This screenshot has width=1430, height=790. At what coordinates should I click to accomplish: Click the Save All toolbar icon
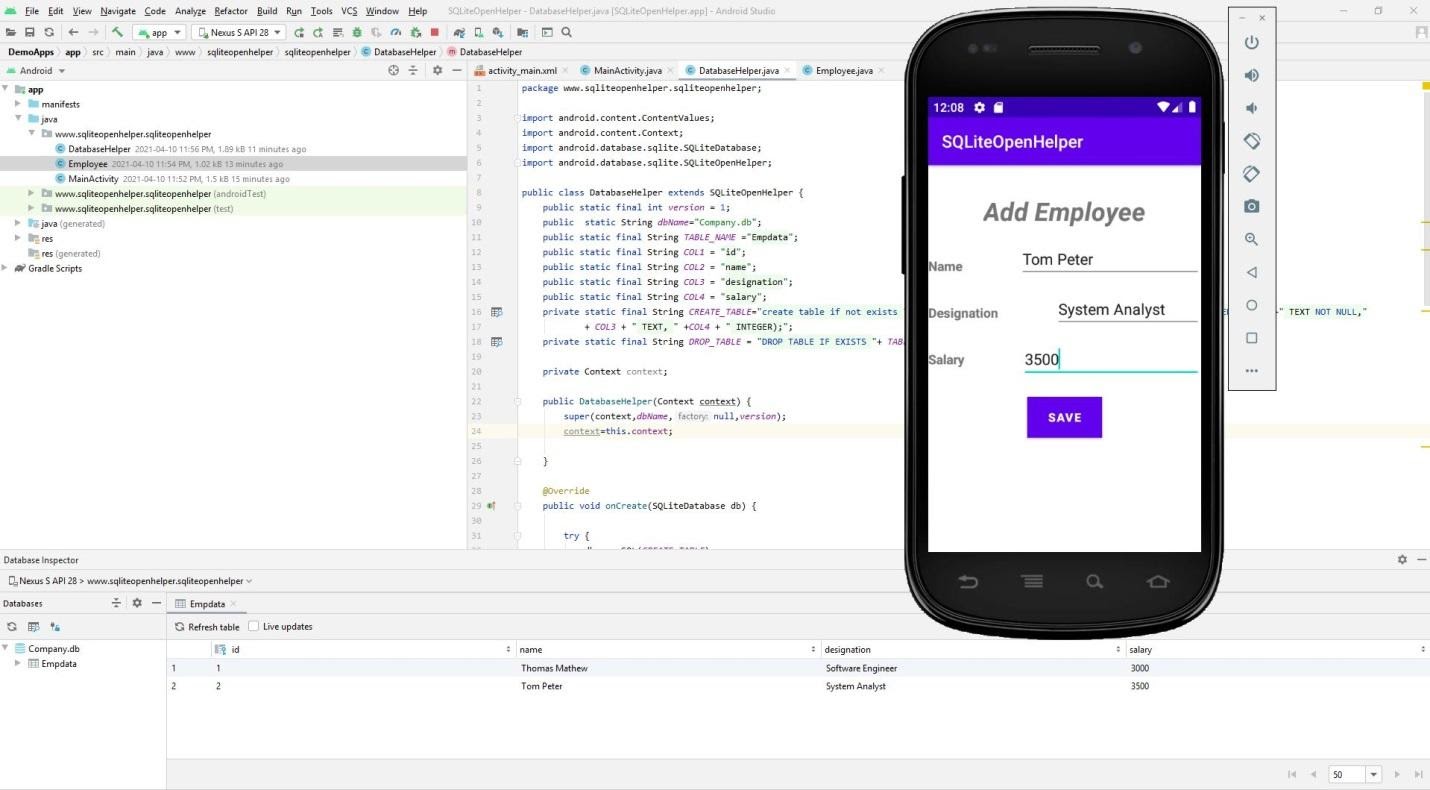click(29, 32)
